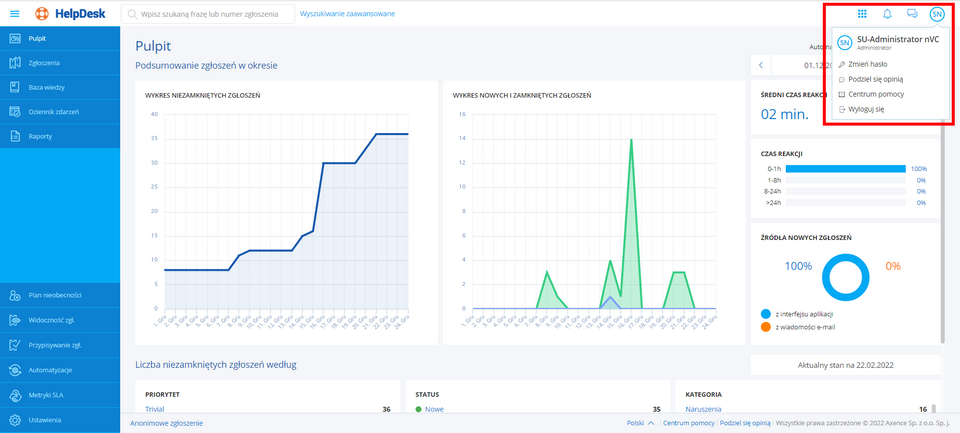Click the SN user avatar icon
960x433 pixels.
[x=936, y=14]
